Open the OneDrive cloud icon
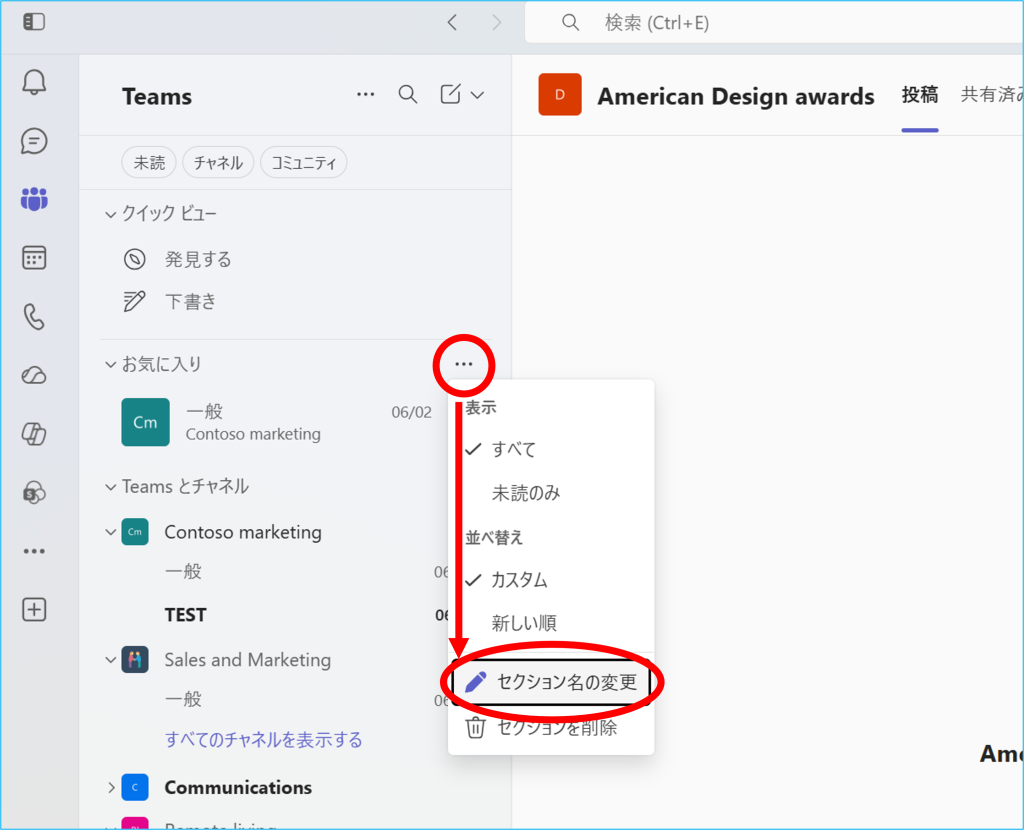The image size is (1024, 830). coord(34,375)
